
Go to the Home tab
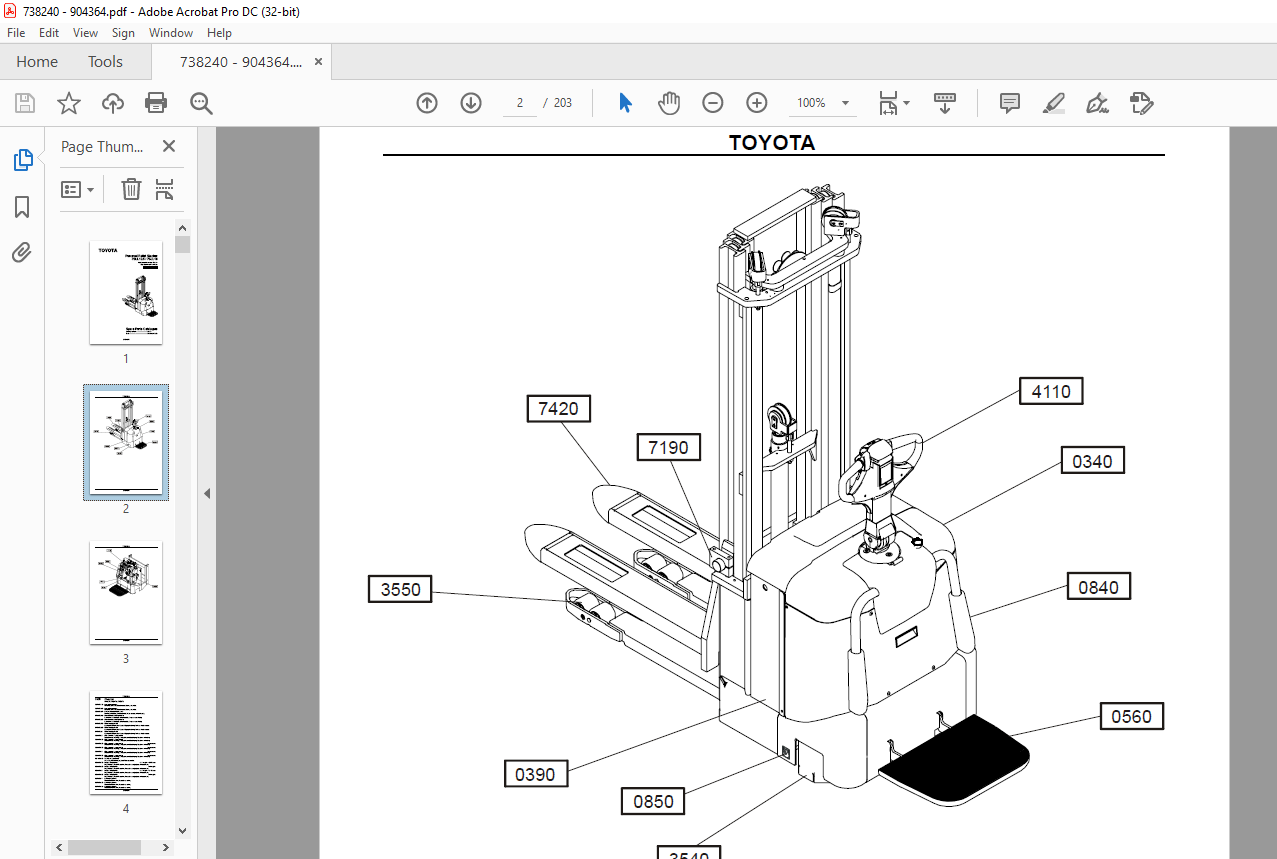coord(37,62)
